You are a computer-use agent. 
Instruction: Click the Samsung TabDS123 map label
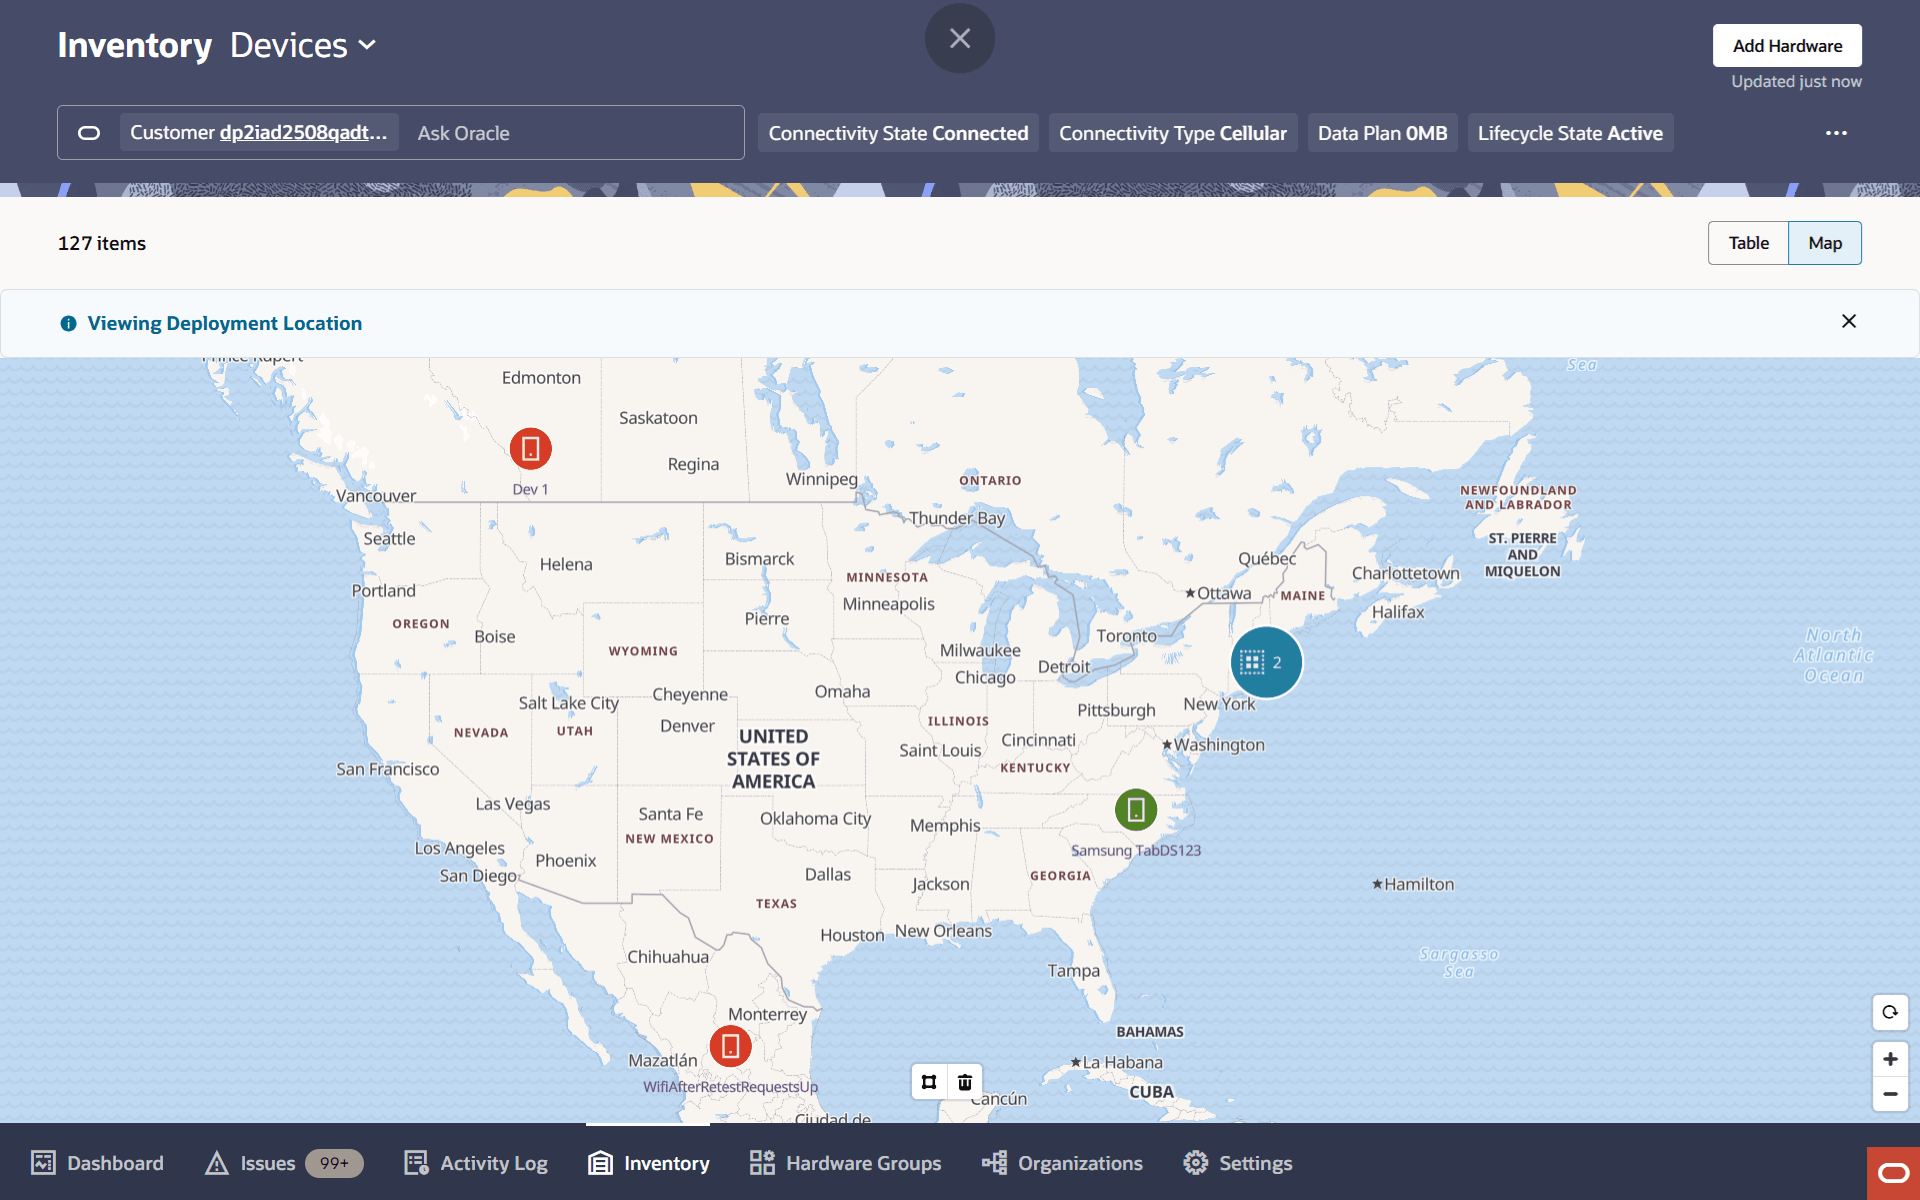pyautogui.click(x=1136, y=850)
